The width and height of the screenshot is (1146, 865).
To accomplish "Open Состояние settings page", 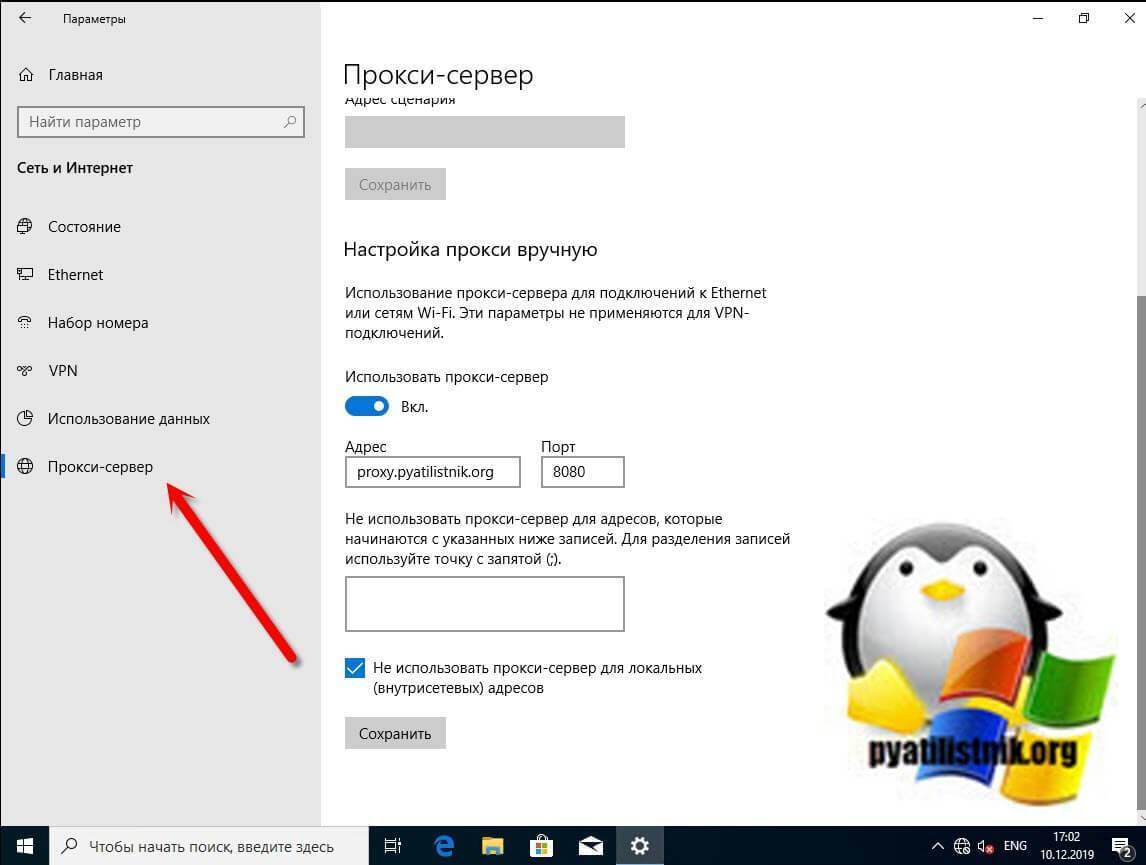I will point(84,226).
